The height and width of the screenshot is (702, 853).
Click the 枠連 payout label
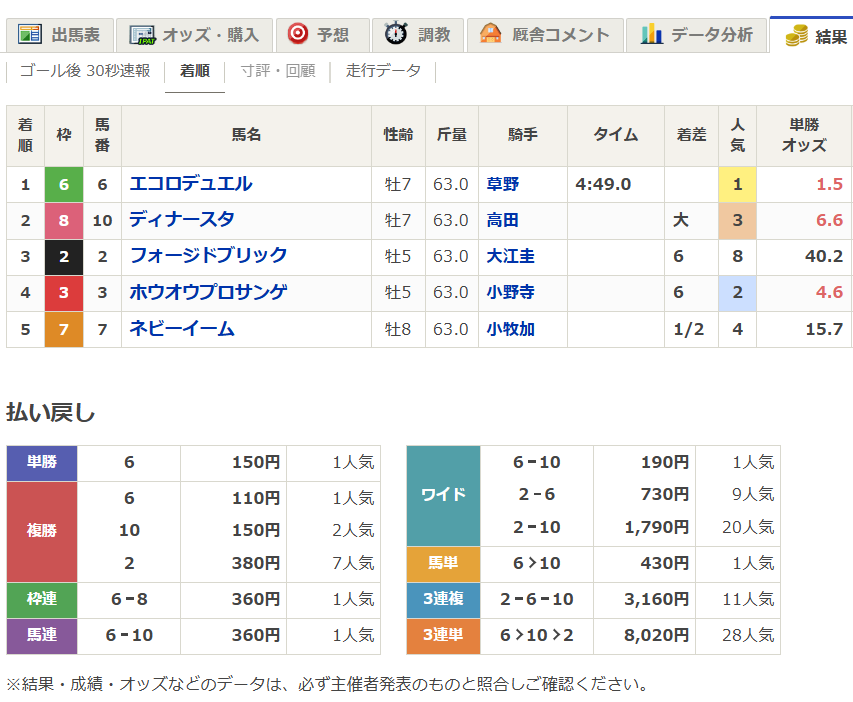42,599
